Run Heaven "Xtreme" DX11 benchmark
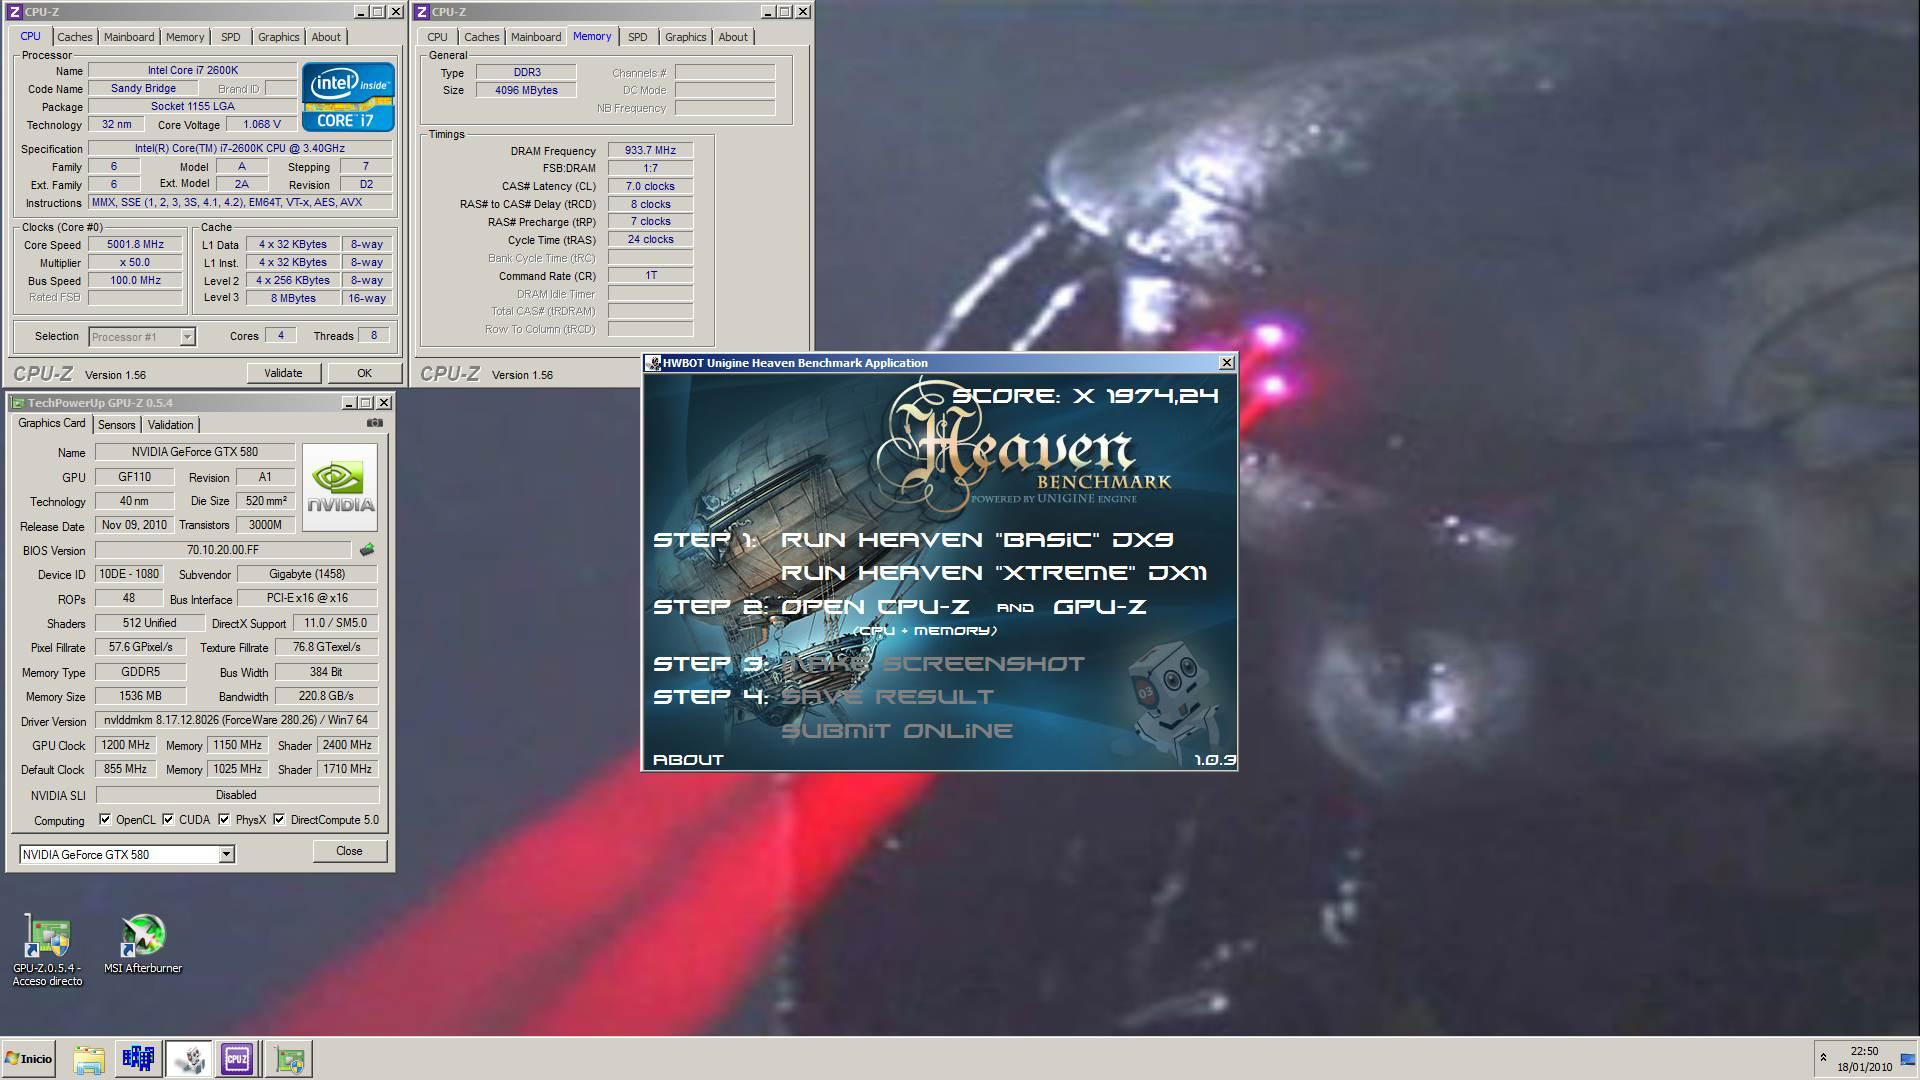1920x1080 pixels. coord(993,573)
